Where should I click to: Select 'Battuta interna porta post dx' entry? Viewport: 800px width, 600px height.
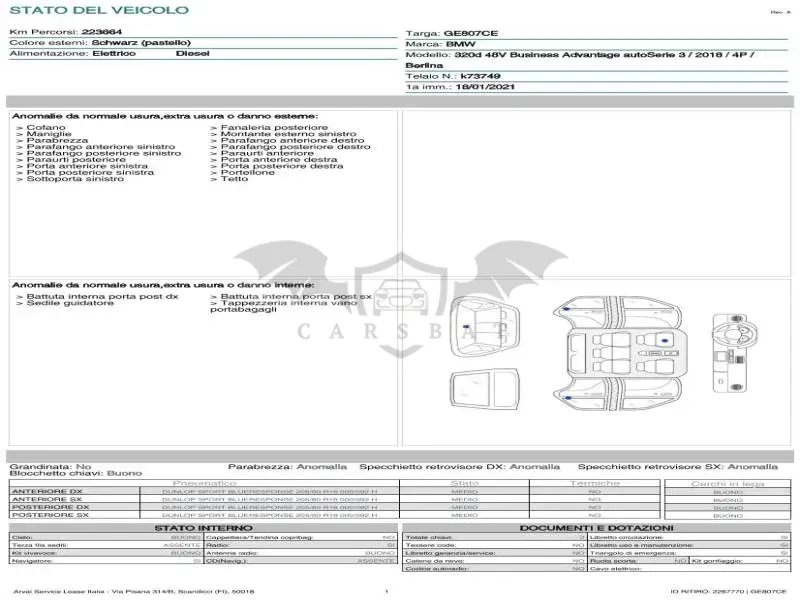[103, 296]
